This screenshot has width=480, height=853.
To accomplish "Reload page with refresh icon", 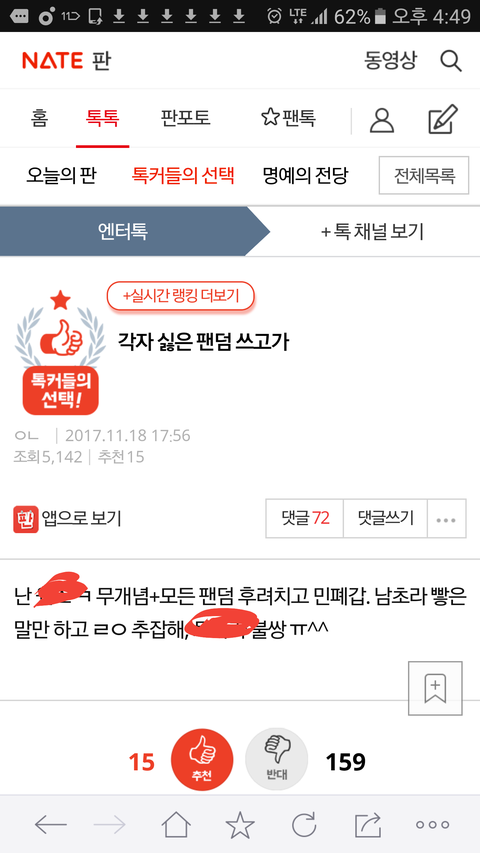I will tap(304, 825).
